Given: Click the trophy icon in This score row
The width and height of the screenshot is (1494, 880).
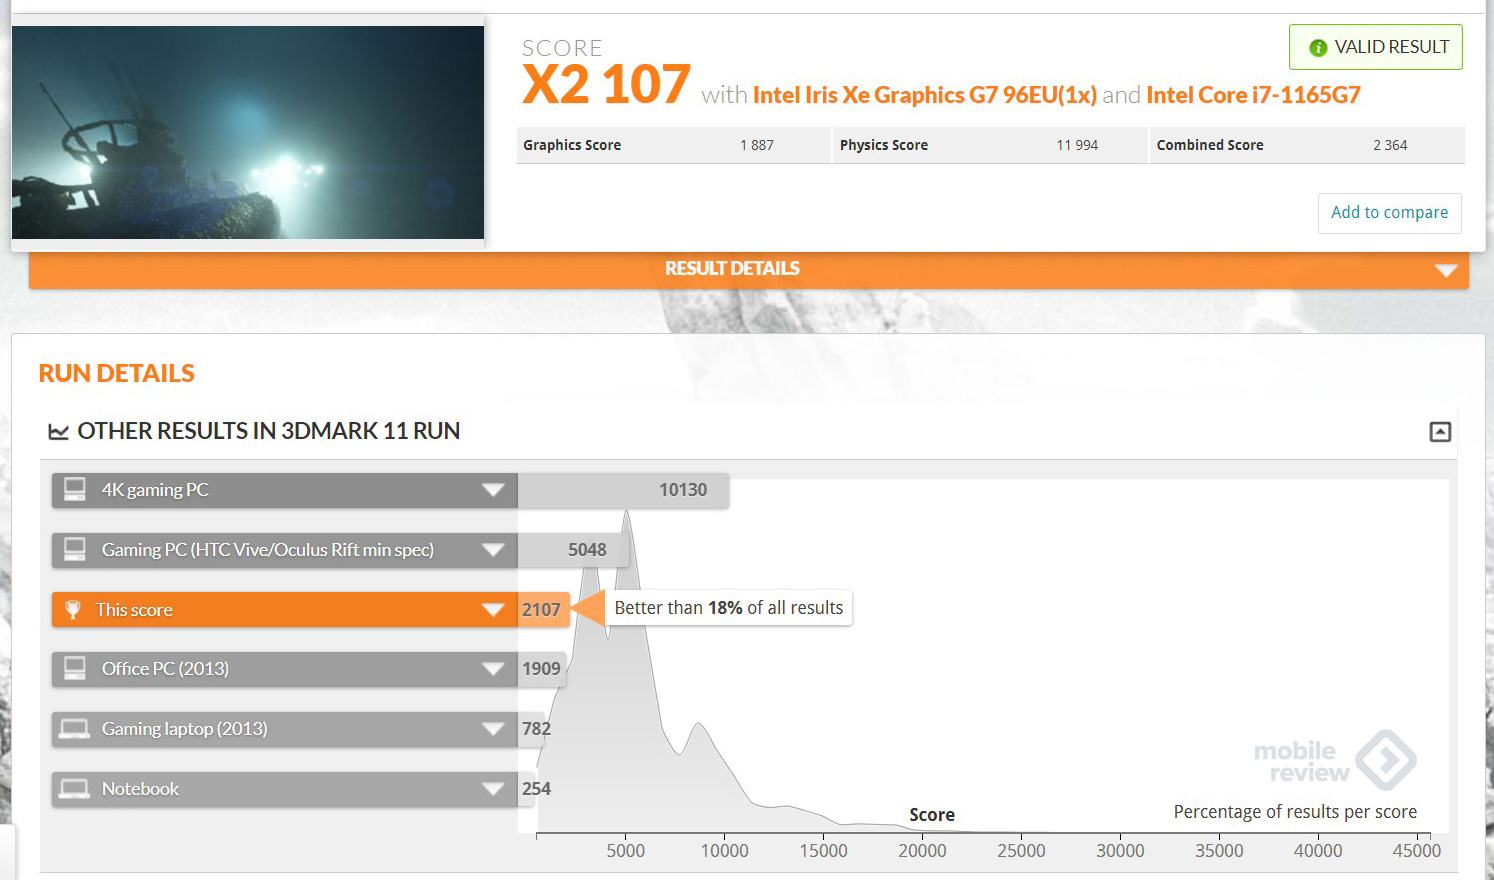Looking at the screenshot, I should click(73, 609).
